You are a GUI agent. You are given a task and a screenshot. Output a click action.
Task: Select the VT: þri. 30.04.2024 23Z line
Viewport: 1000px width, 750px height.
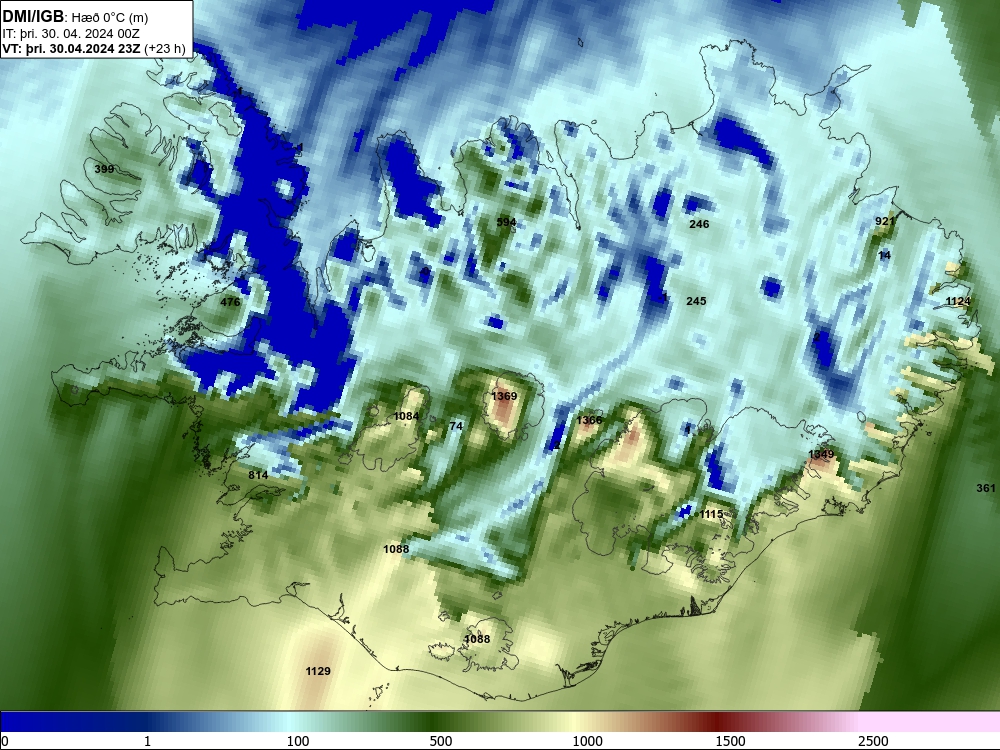(94, 48)
